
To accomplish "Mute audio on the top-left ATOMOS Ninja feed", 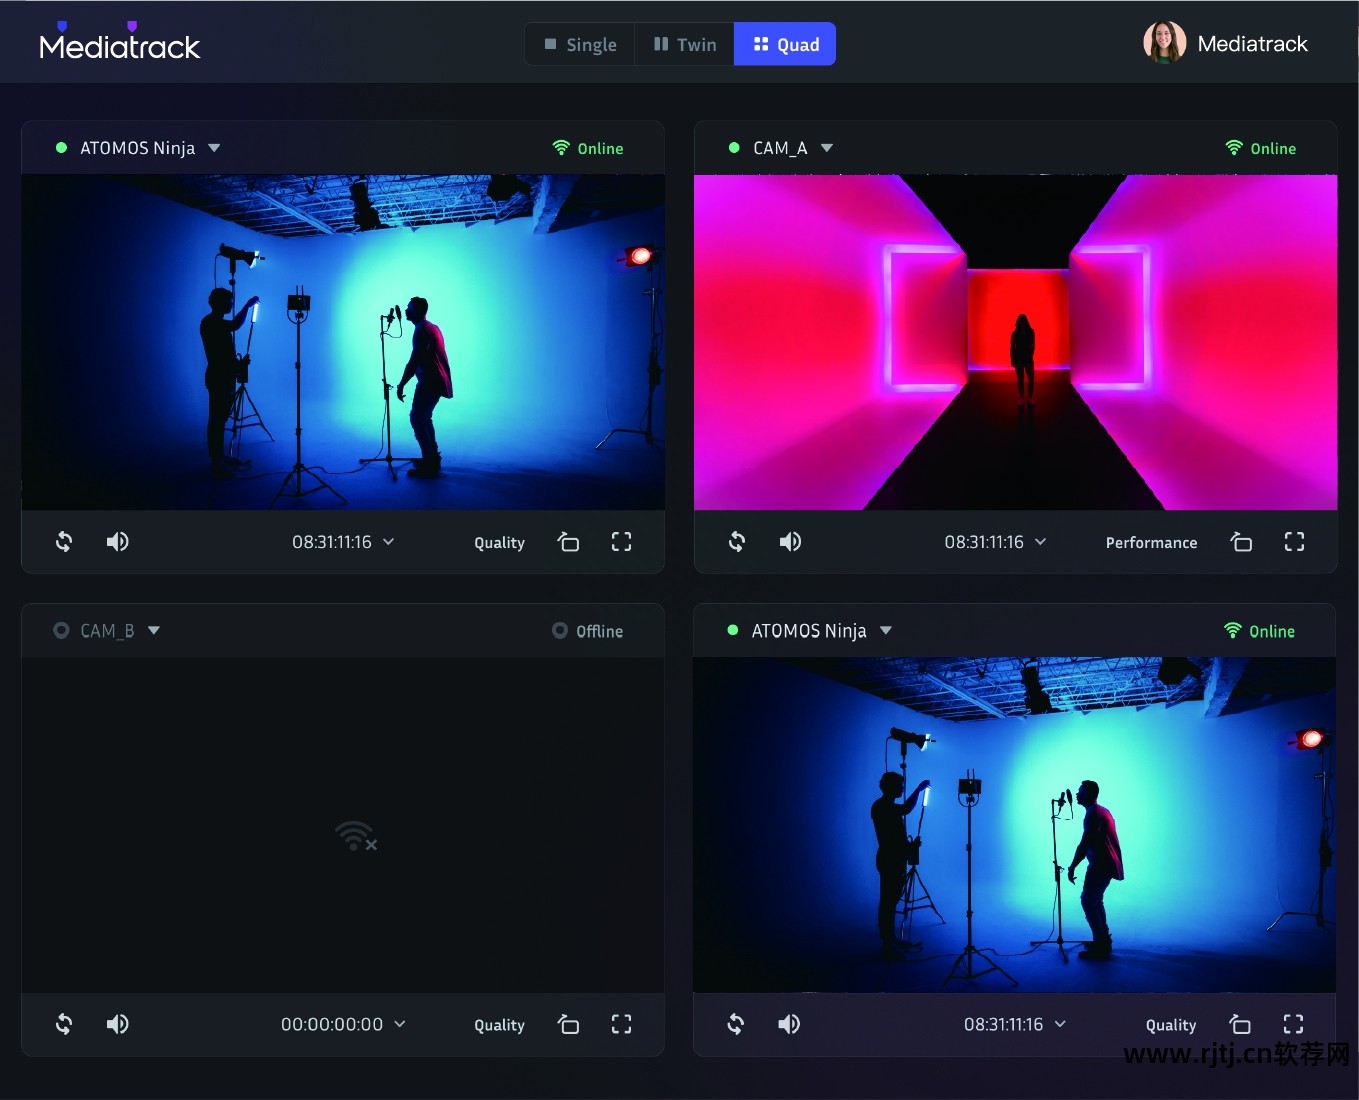I will pyautogui.click(x=118, y=542).
